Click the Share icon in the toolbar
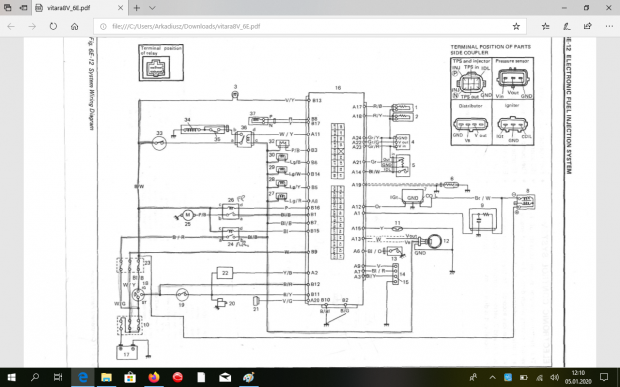Screen dimensions: 620x387 pyautogui.click(x=588, y=26)
